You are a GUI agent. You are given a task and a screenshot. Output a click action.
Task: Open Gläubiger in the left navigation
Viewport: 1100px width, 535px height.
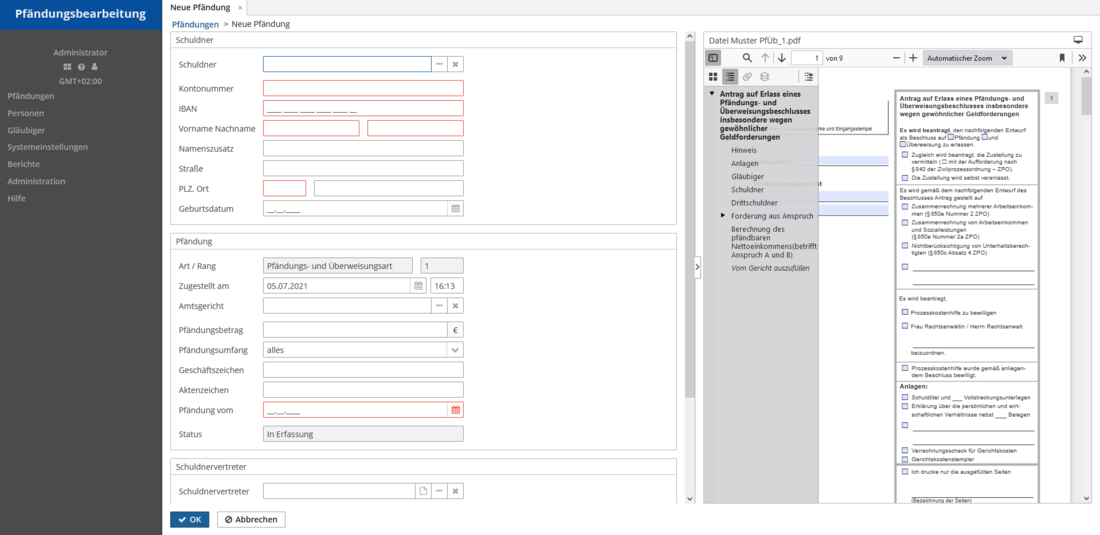[x=26, y=130]
